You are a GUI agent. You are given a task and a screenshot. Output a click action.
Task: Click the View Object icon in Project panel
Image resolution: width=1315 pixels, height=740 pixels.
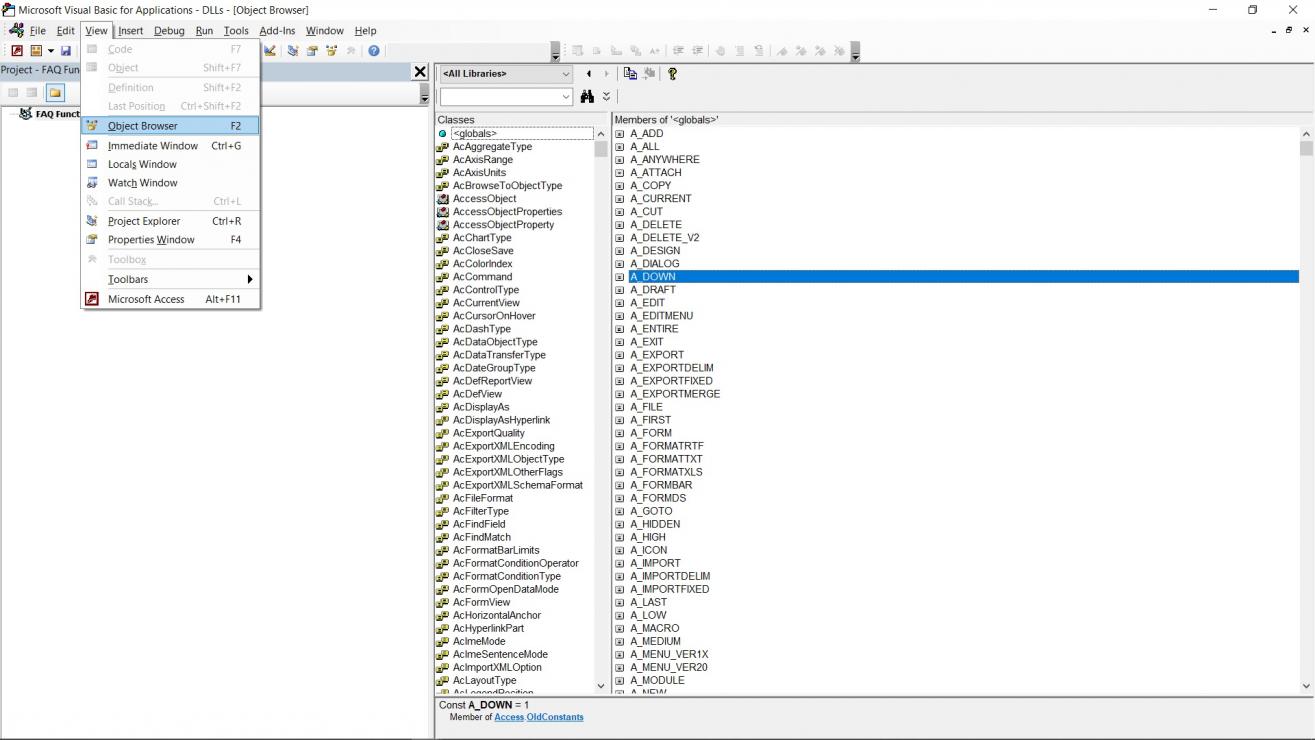(x=33, y=93)
